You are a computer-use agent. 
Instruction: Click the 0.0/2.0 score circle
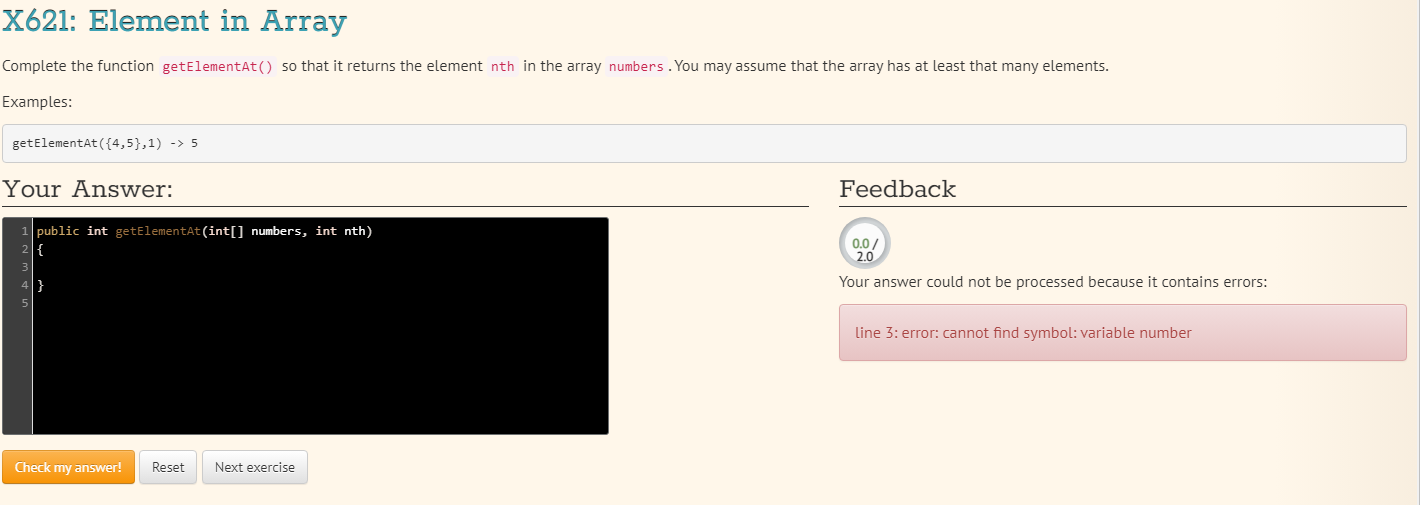click(865, 243)
